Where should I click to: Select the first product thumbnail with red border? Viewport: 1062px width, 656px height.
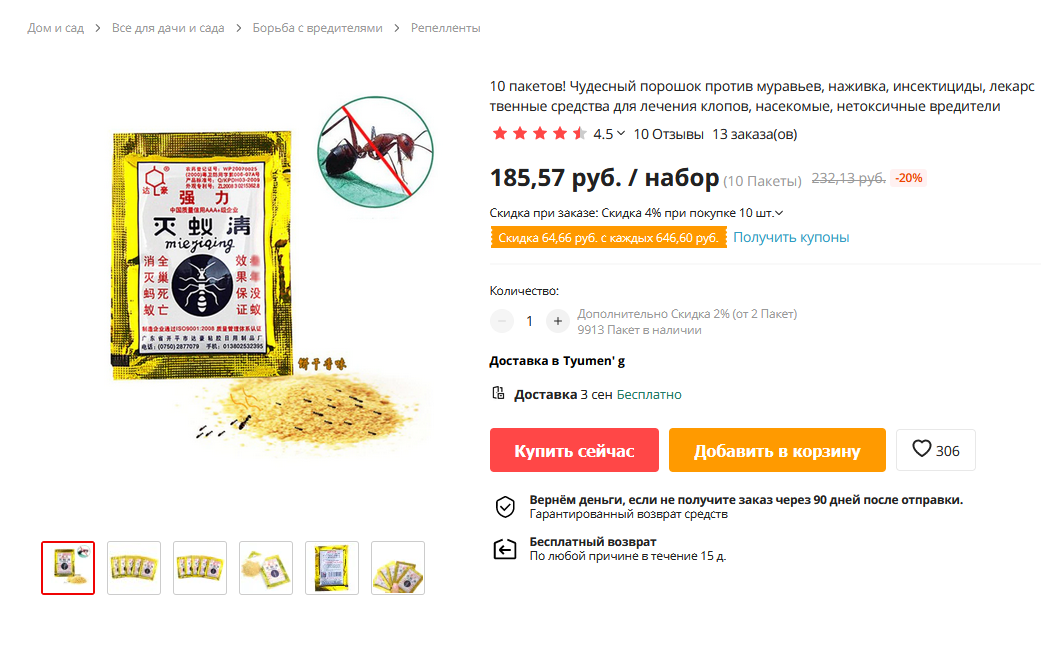click(x=68, y=568)
